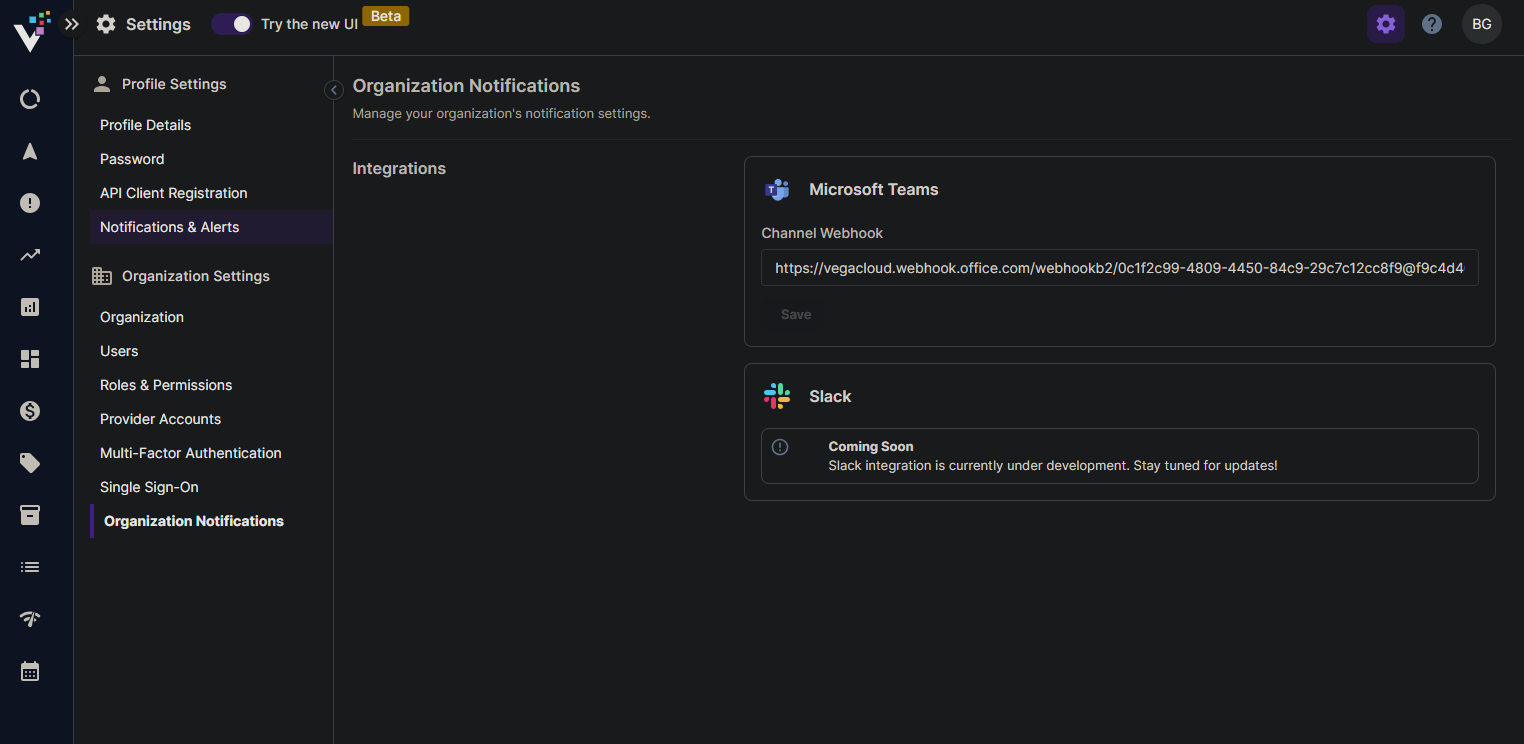Click the Slack heading text
1524x744 pixels.
(830, 396)
